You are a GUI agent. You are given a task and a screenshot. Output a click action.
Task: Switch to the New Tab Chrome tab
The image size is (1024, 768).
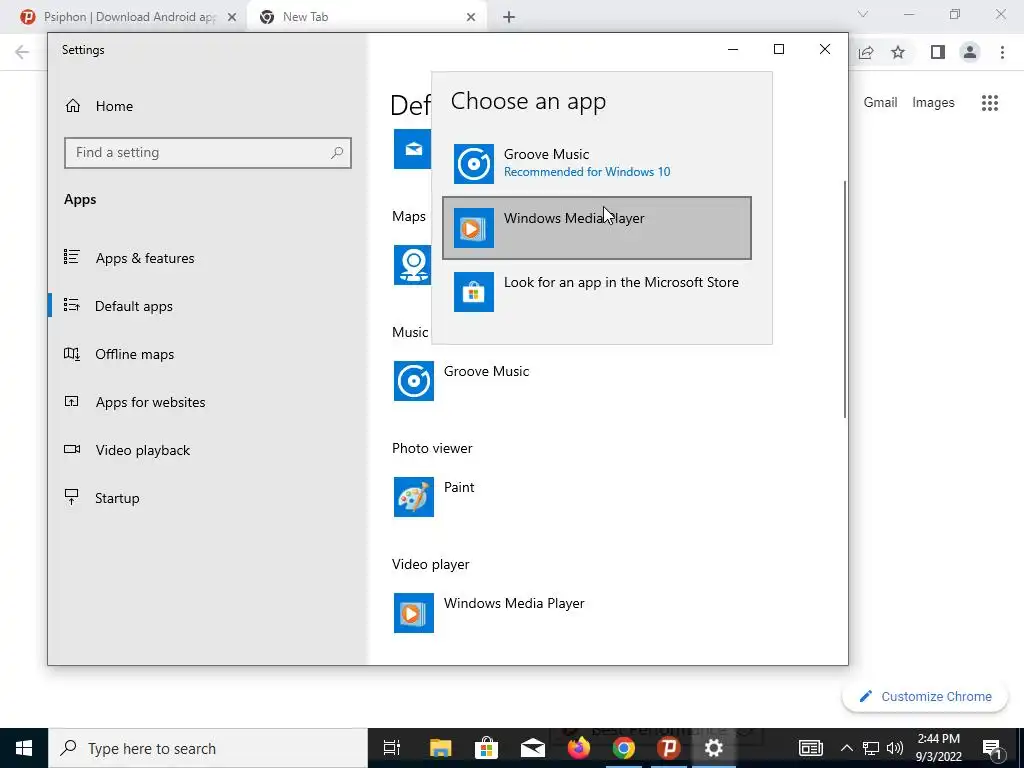coord(366,17)
